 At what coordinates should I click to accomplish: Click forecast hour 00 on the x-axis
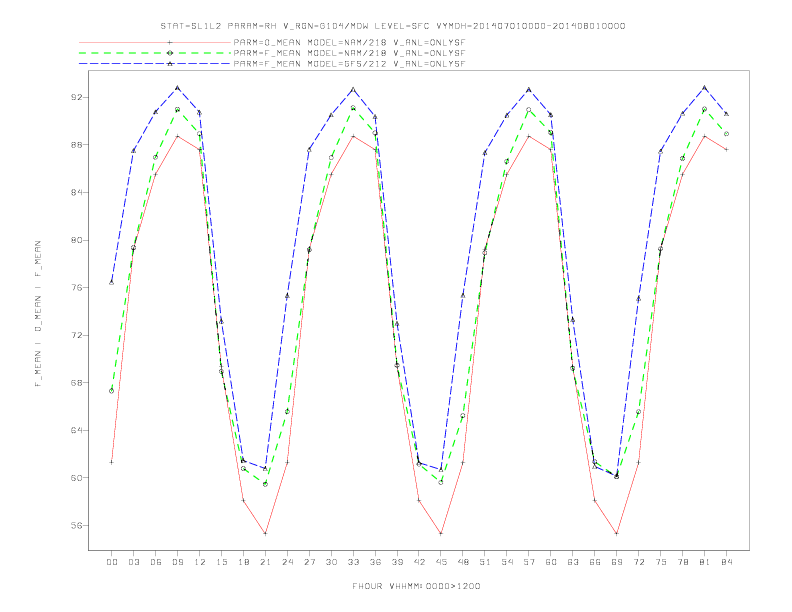tap(112, 562)
